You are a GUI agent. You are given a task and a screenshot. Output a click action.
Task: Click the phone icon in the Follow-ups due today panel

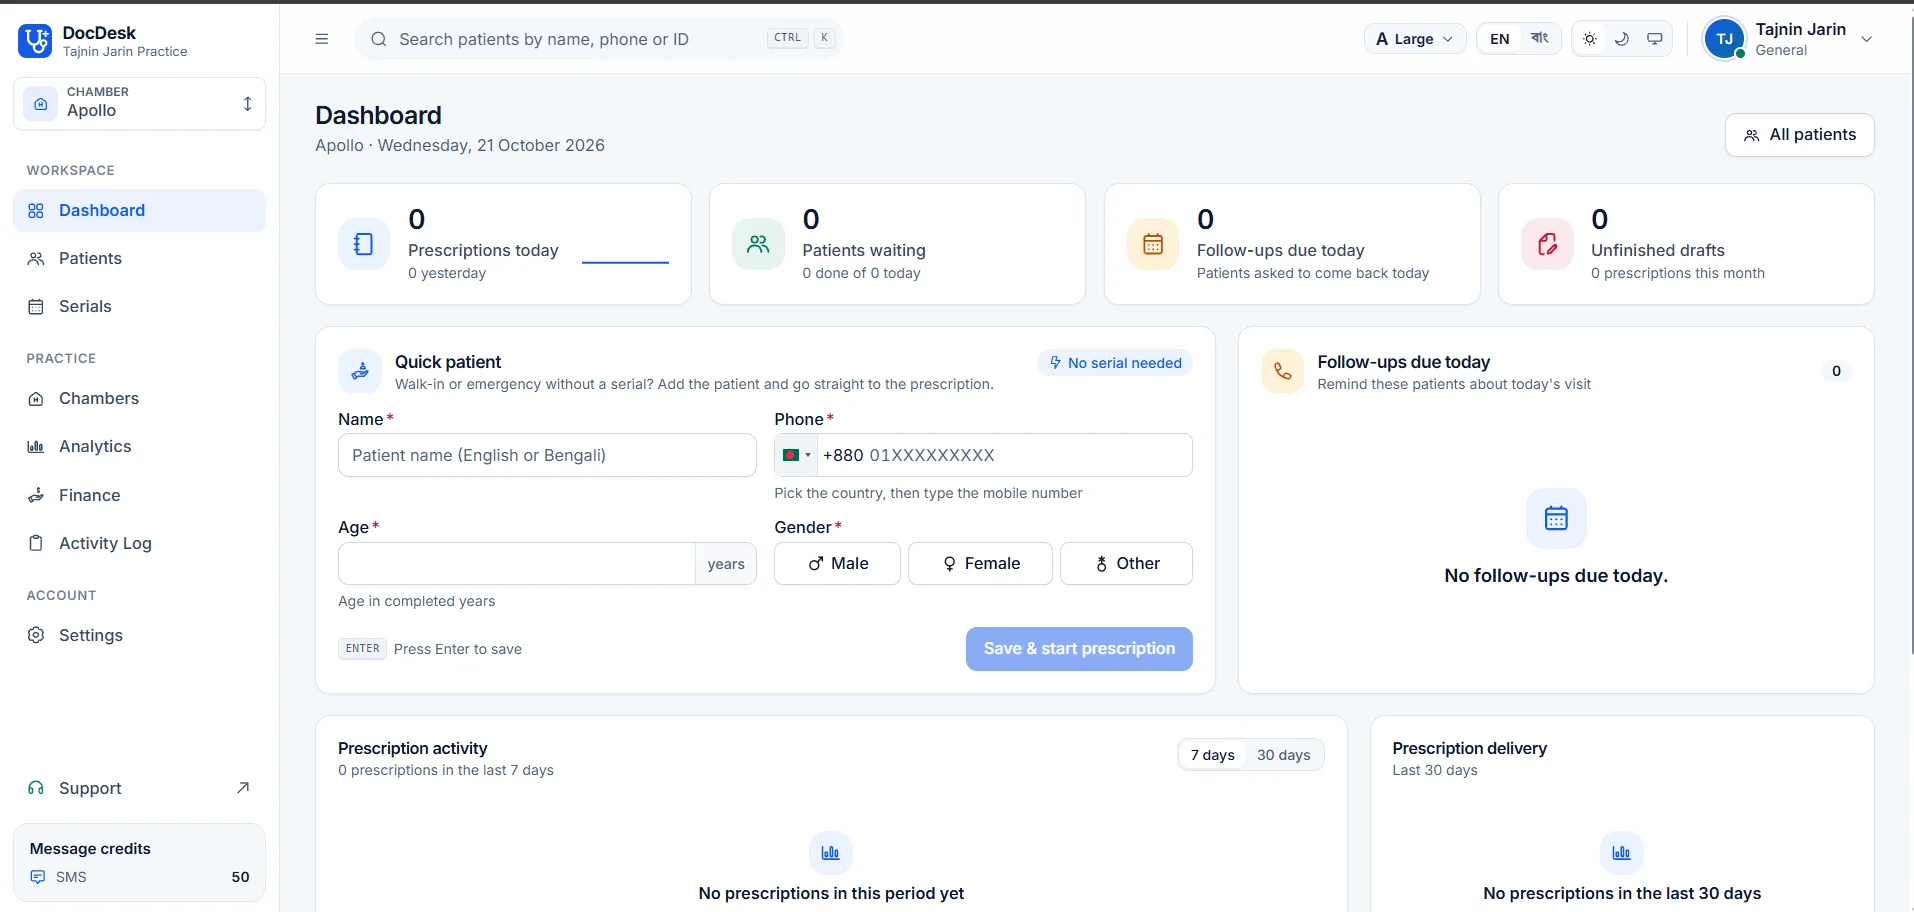pyautogui.click(x=1283, y=371)
